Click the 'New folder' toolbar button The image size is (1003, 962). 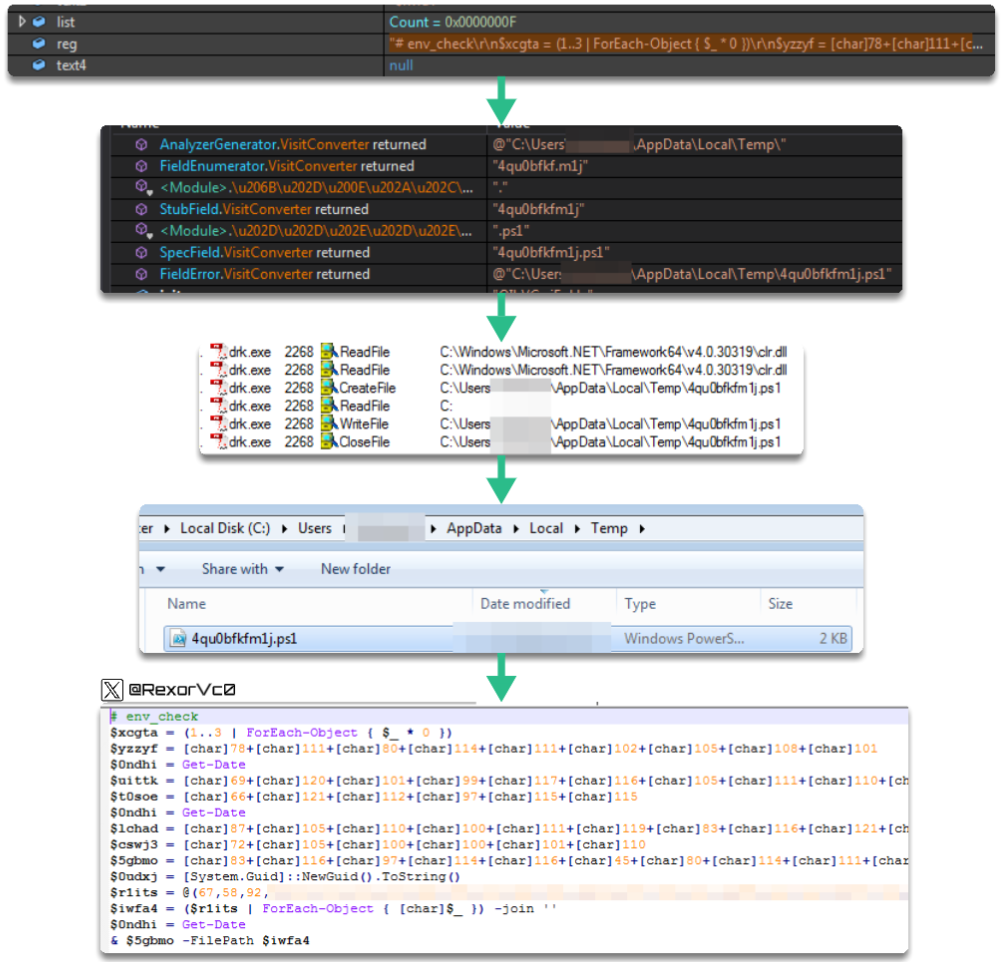click(356, 569)
